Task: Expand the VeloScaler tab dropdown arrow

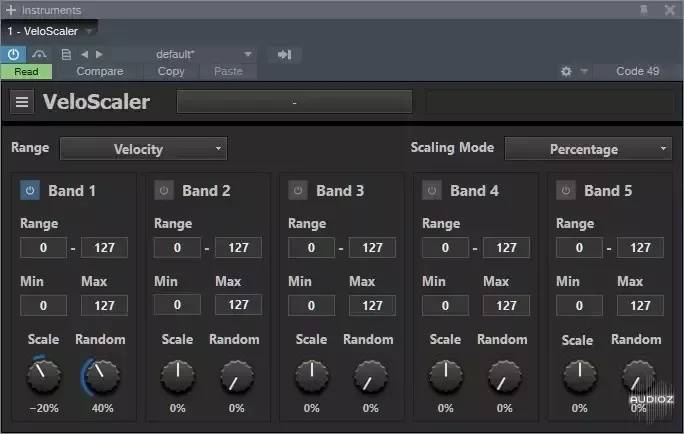Action: tap(89, 31)
